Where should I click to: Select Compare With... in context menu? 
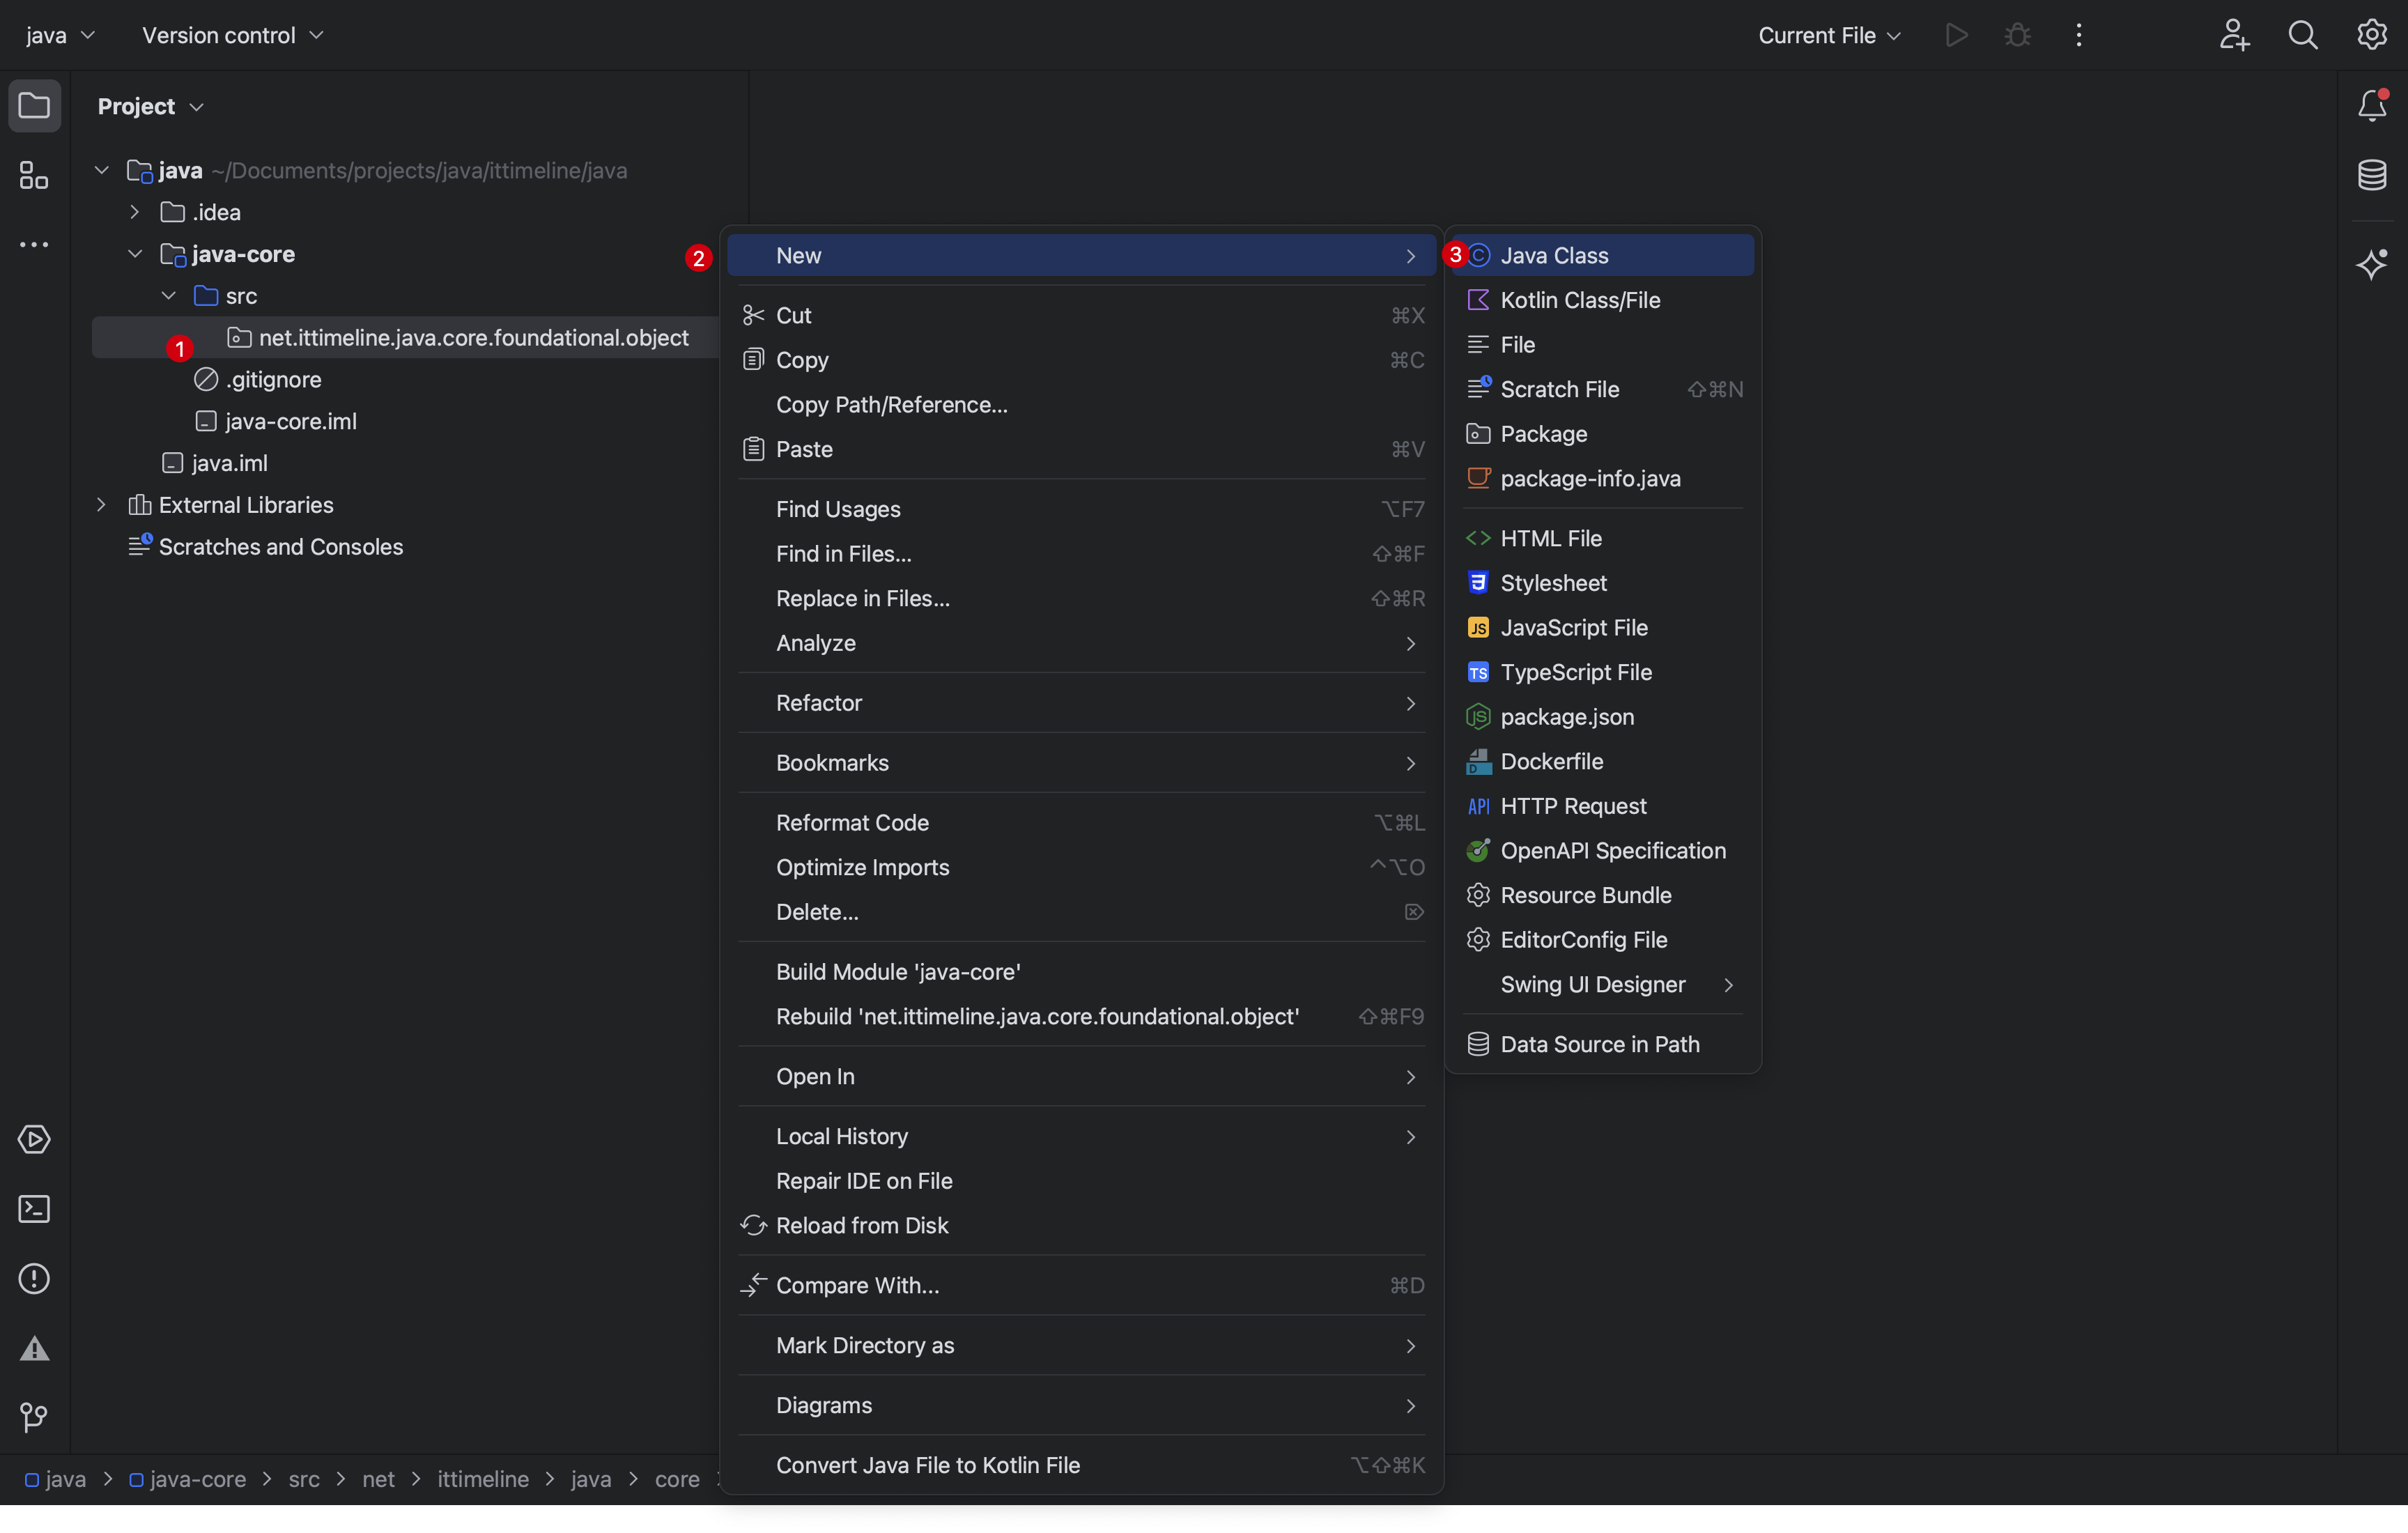coord(1082,1285)
